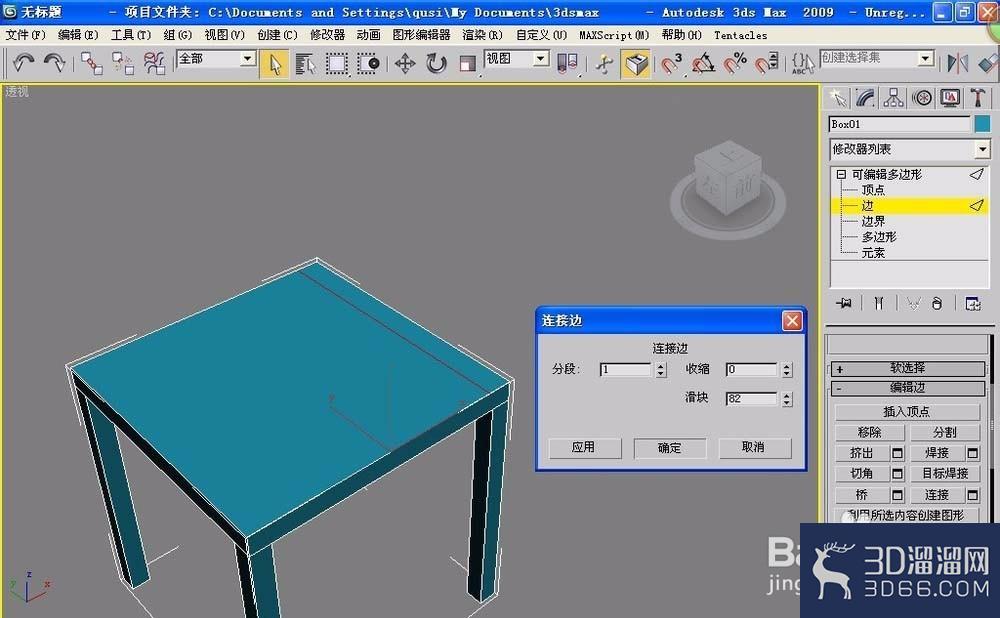Viewport: 1000px width, 618px height.
Task: Click Use Pivot Point Center icon
Action: pos(567,64)
